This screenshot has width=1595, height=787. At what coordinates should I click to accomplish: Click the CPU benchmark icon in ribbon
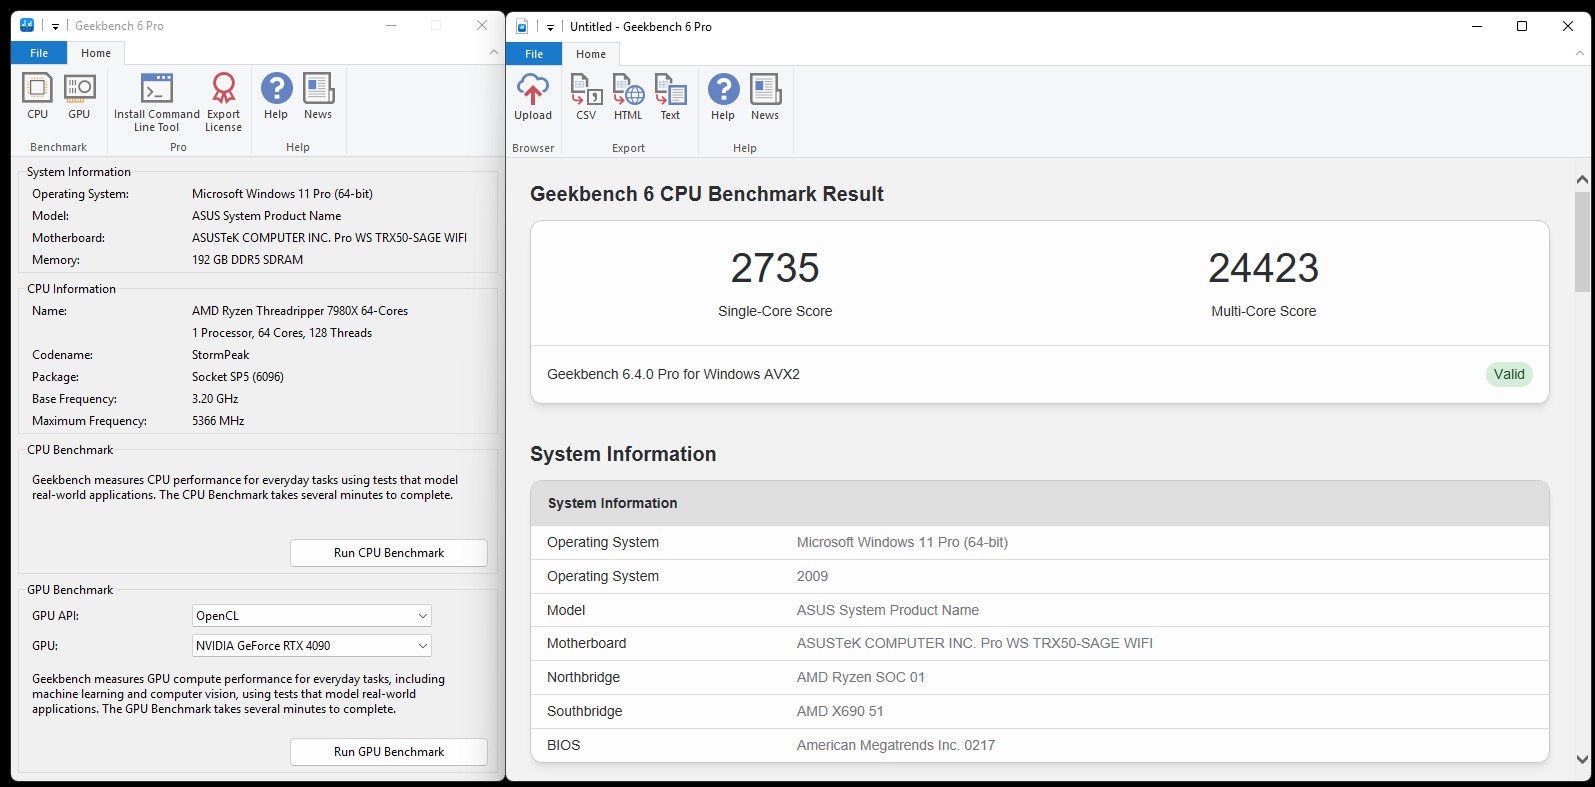point(37,97)
